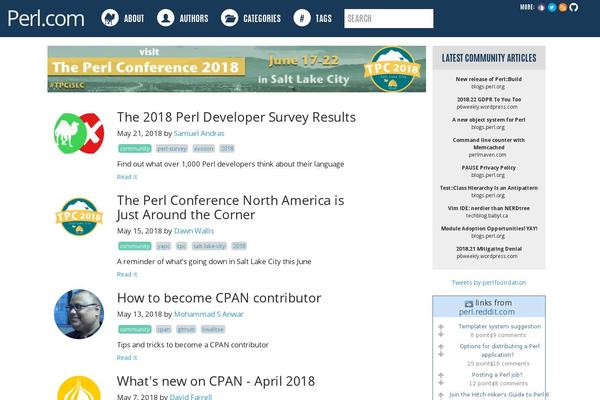Viewport: 600px width, 400px height.
Task: Select 2018 tag on Perl Conference article
Action: coord(239,246)
